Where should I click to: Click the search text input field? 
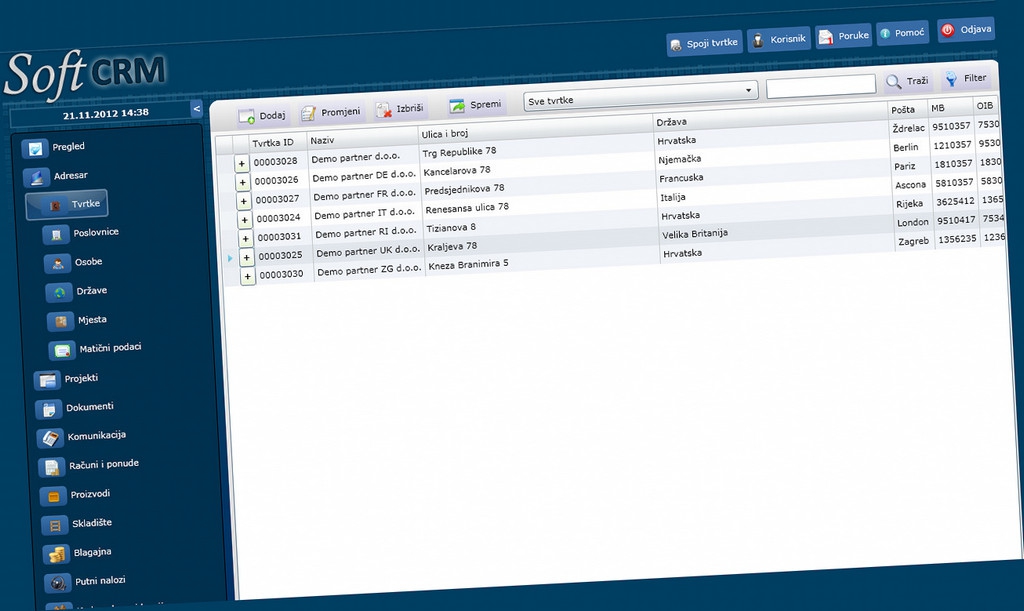pos(821,86)
